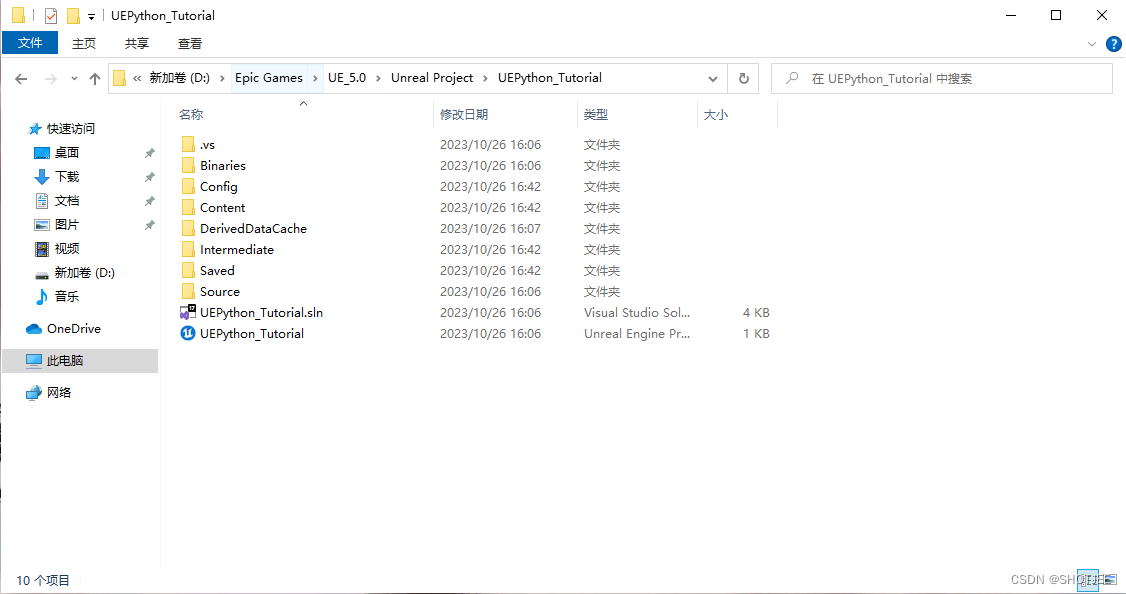Open the 主页 ribbon tab
The width and height of the screenshot is (1126, 594).
84,44
